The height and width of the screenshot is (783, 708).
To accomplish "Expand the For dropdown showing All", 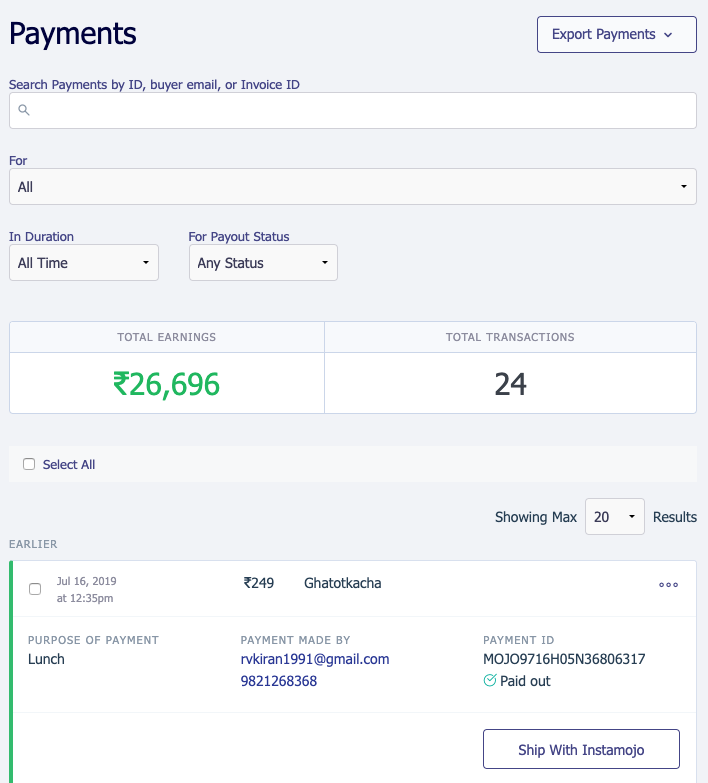I will [x=352, y=187].
